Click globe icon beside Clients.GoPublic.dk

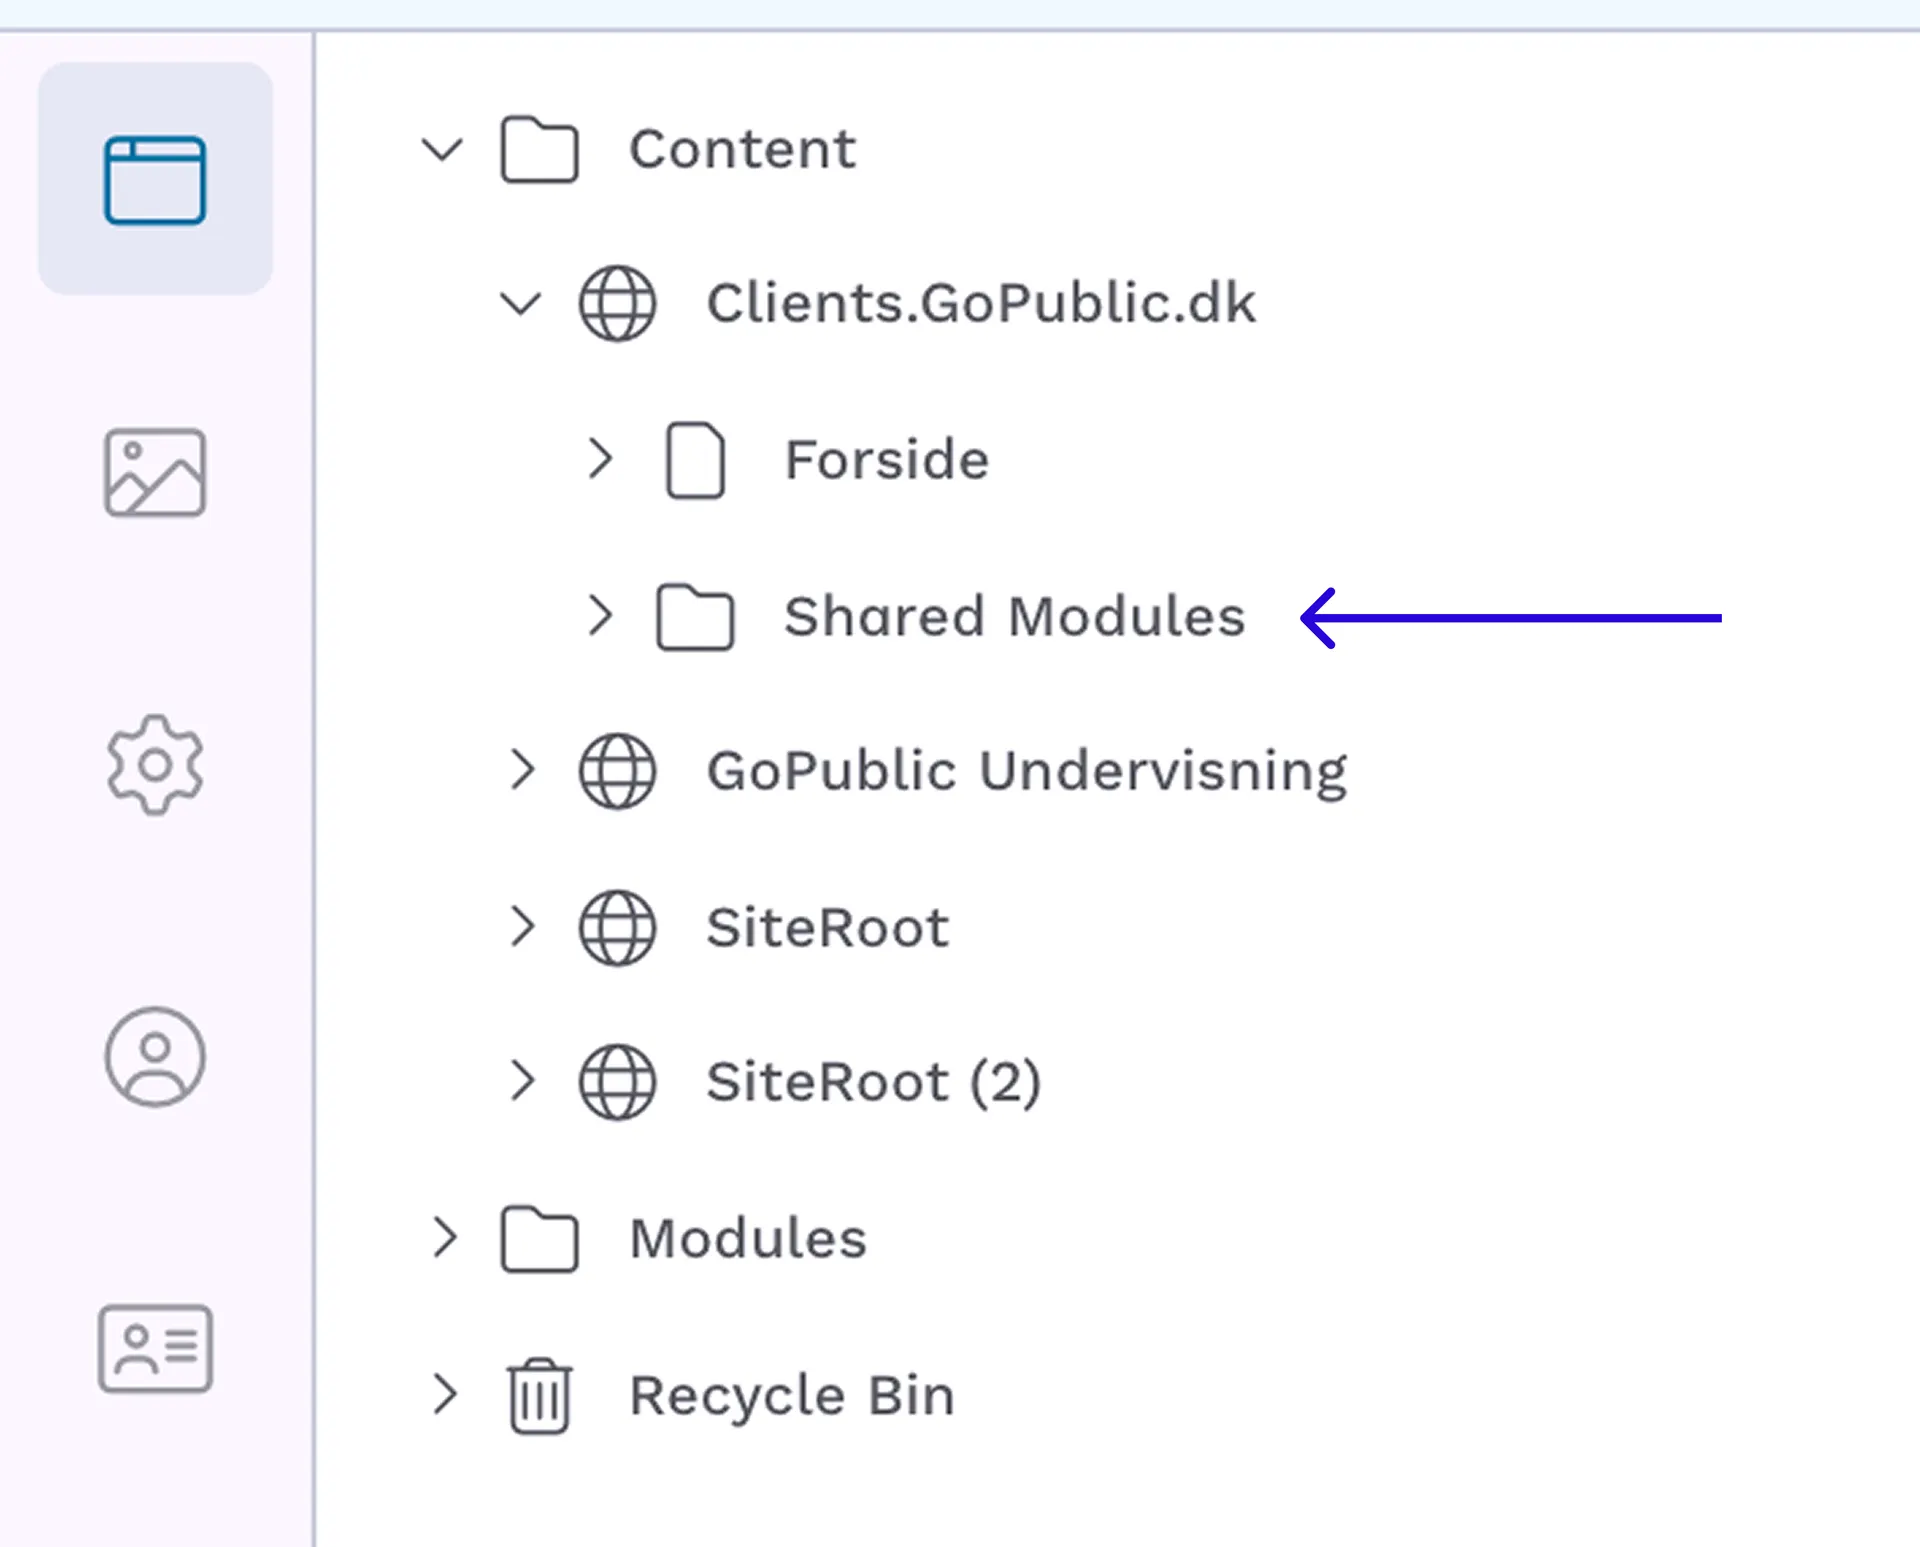618,303
